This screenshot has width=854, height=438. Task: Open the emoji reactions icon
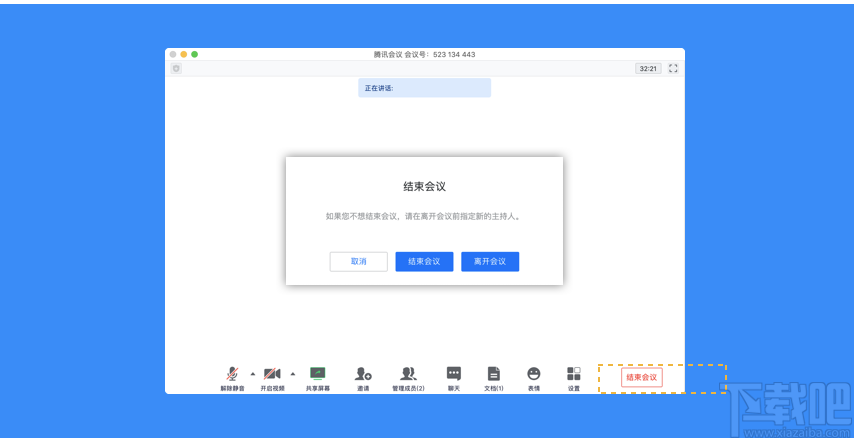(534, 373)
